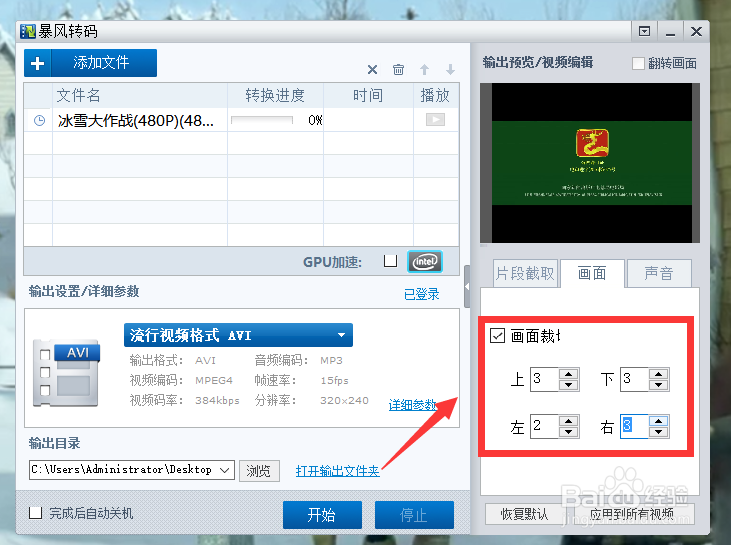The width and height of the screenshot is (731, 545).
Task: Enable the GPU加速 checkbox
Action: pyautogui.click(x=390, y=261)
